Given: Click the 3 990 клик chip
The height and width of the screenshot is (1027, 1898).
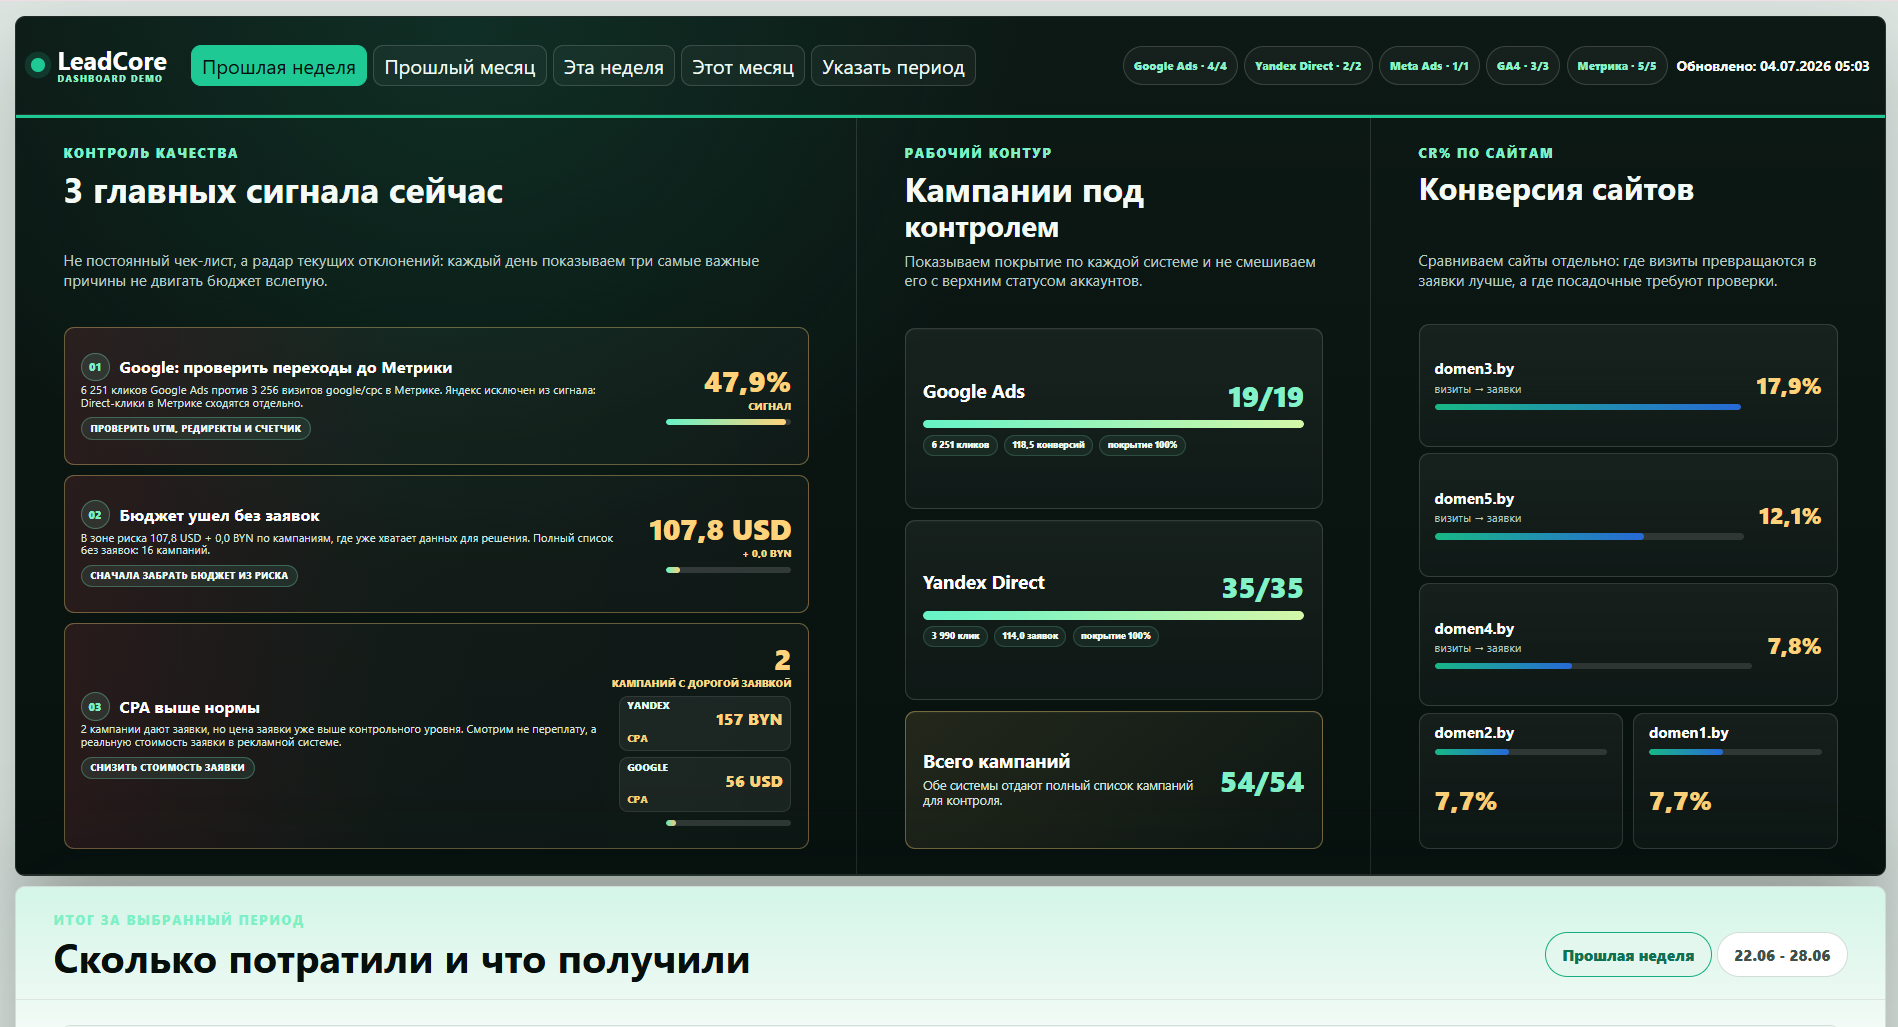Looking at the screenshot, I should (955, 636).
